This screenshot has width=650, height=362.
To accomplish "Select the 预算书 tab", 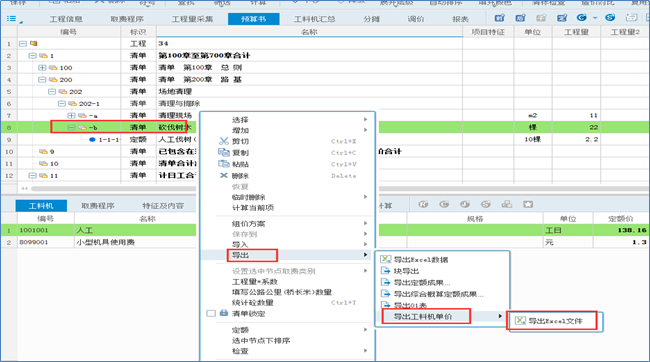I will click(x=253, y=19).
